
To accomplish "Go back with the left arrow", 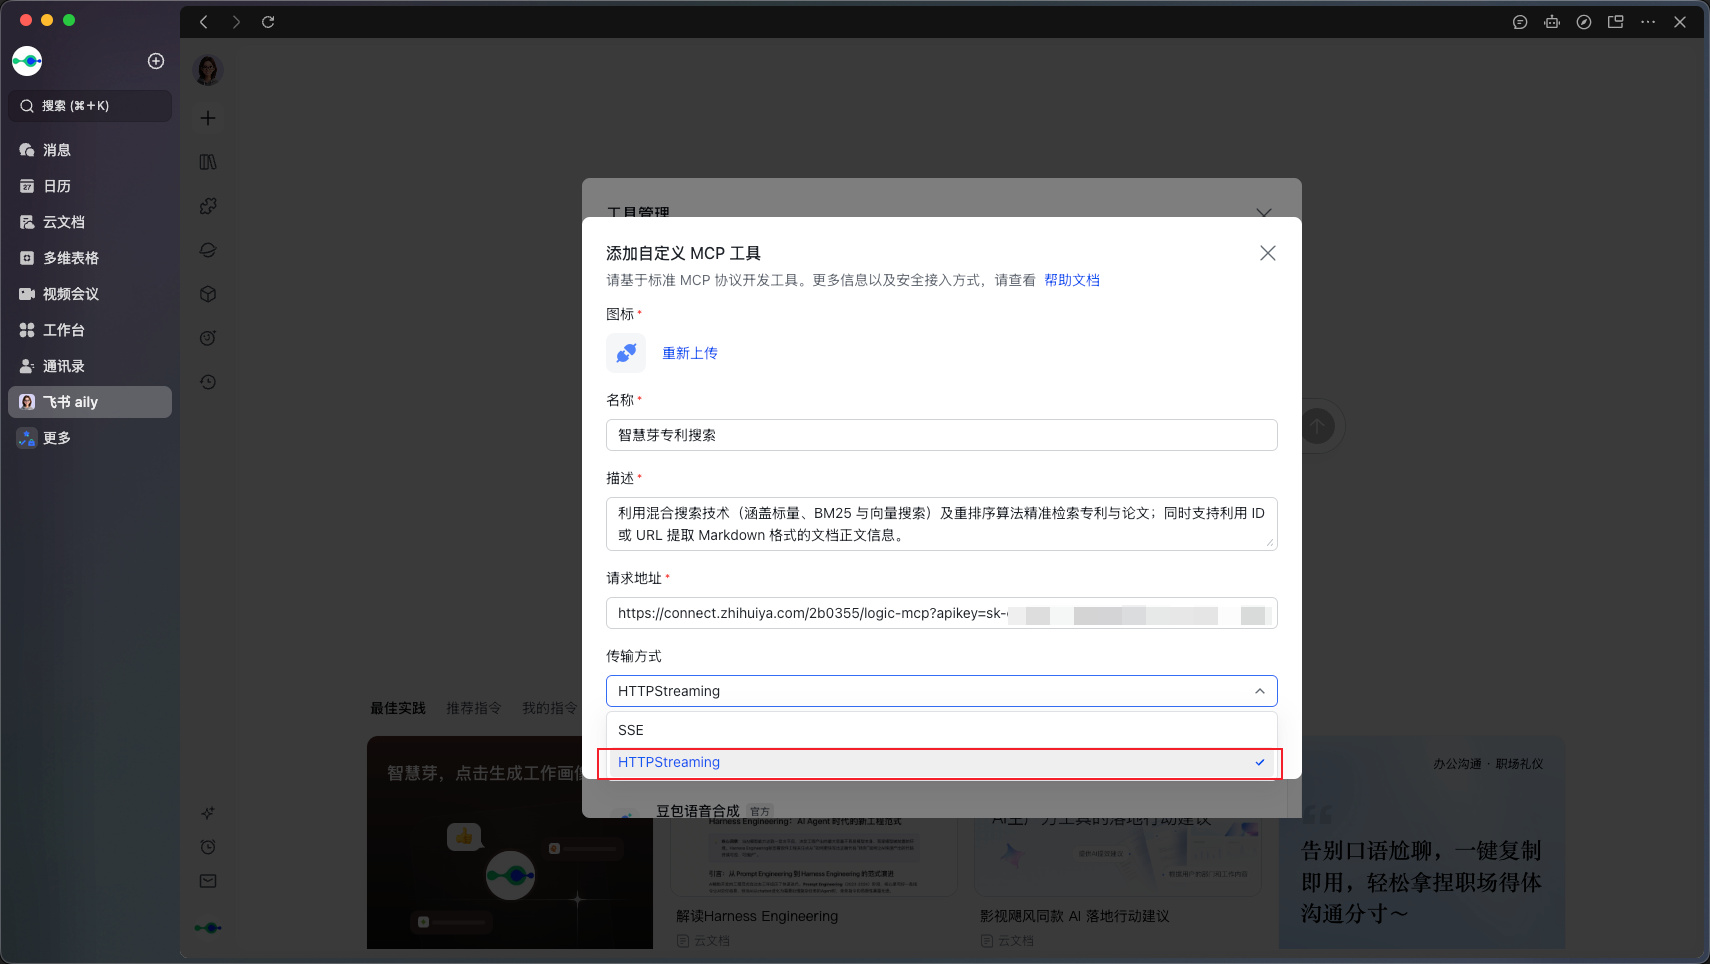I will pos(204,22).
